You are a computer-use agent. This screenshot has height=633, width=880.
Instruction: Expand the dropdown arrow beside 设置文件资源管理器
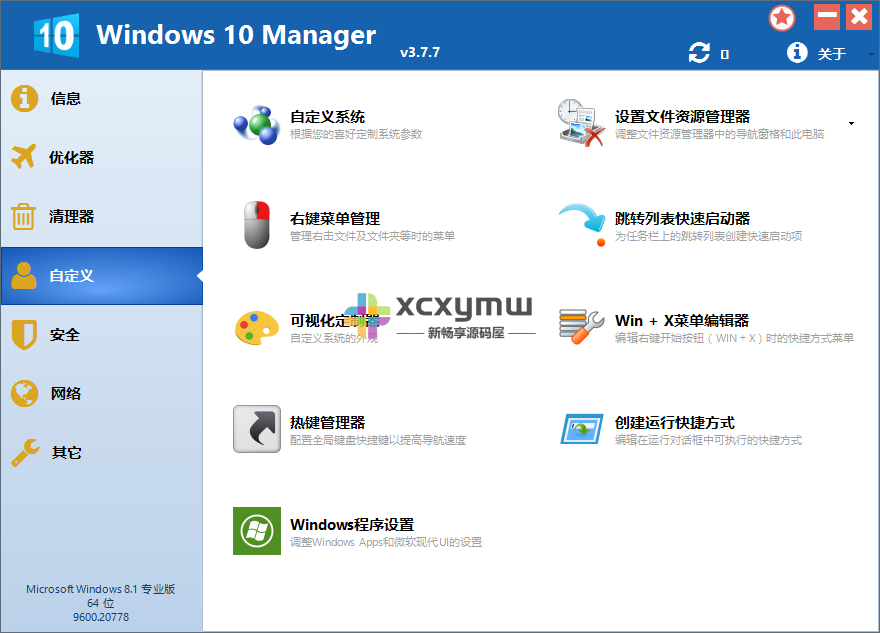click(851, 122)
